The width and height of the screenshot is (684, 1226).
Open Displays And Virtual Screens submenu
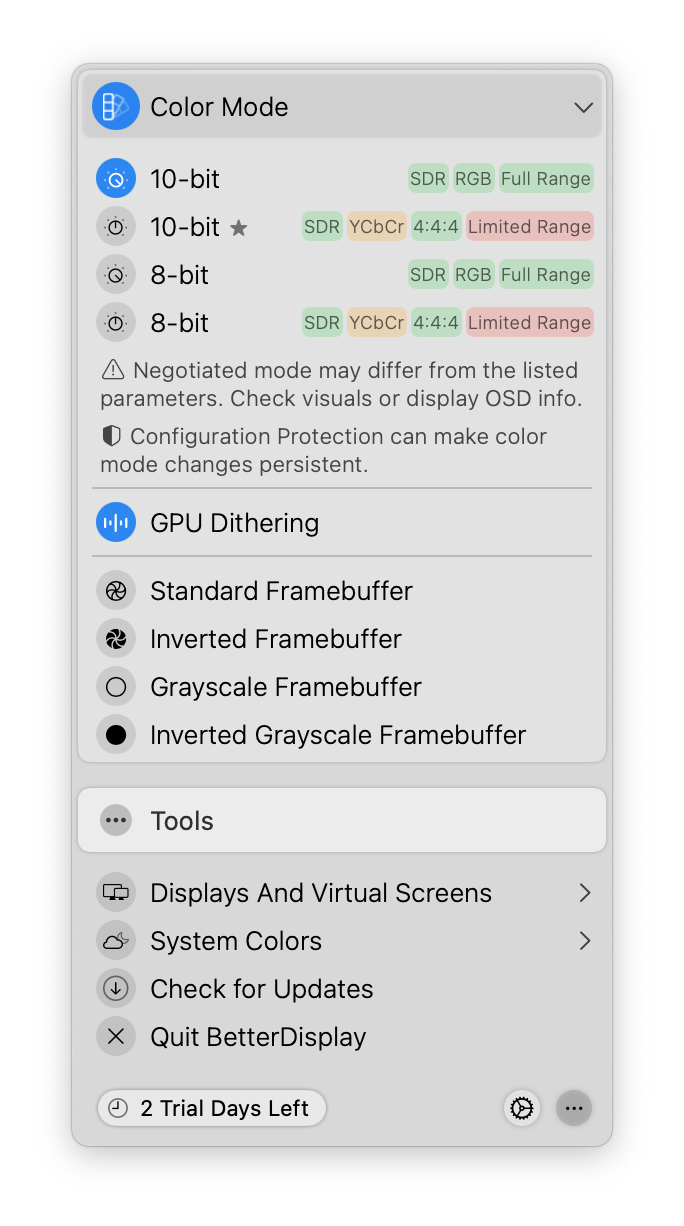click(320, 893)
